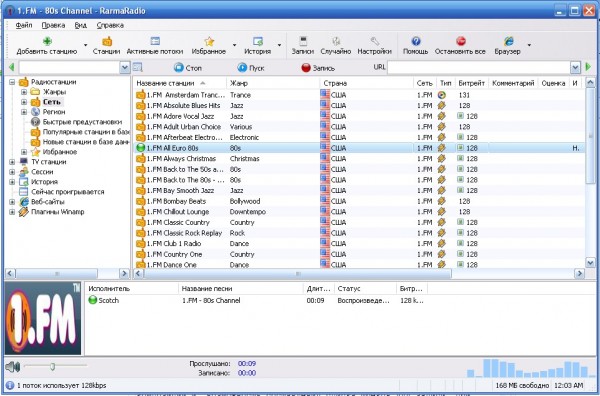Click the search filter icon beside combo box
This screenshot has width=600, height=396.
tap(137, 68)
